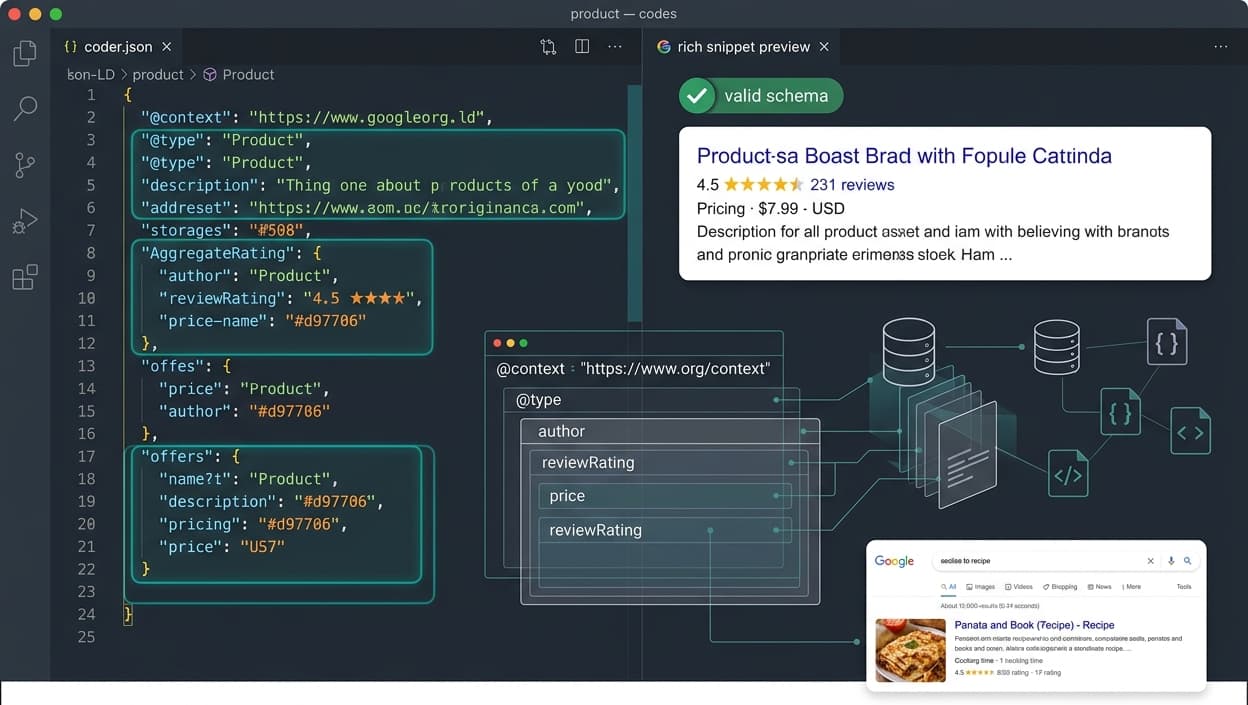This screenshot has width=1248, height=705.
Task: Click line number 8 in the gutter
Action: (x=91, y=253)
